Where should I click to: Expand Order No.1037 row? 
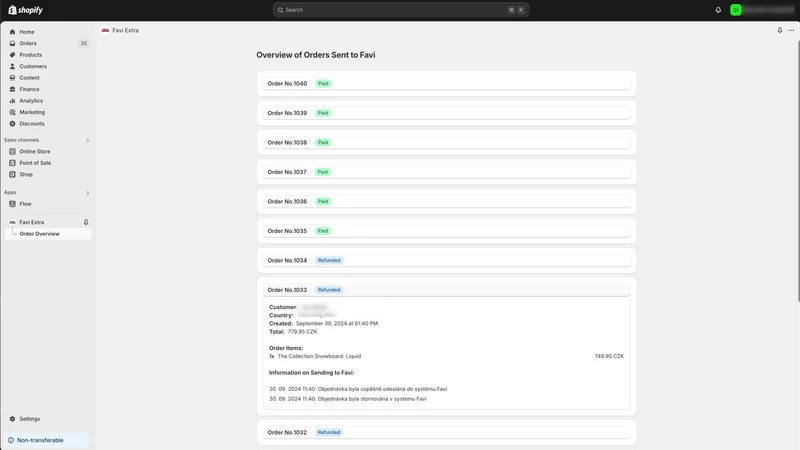(446, 172)
